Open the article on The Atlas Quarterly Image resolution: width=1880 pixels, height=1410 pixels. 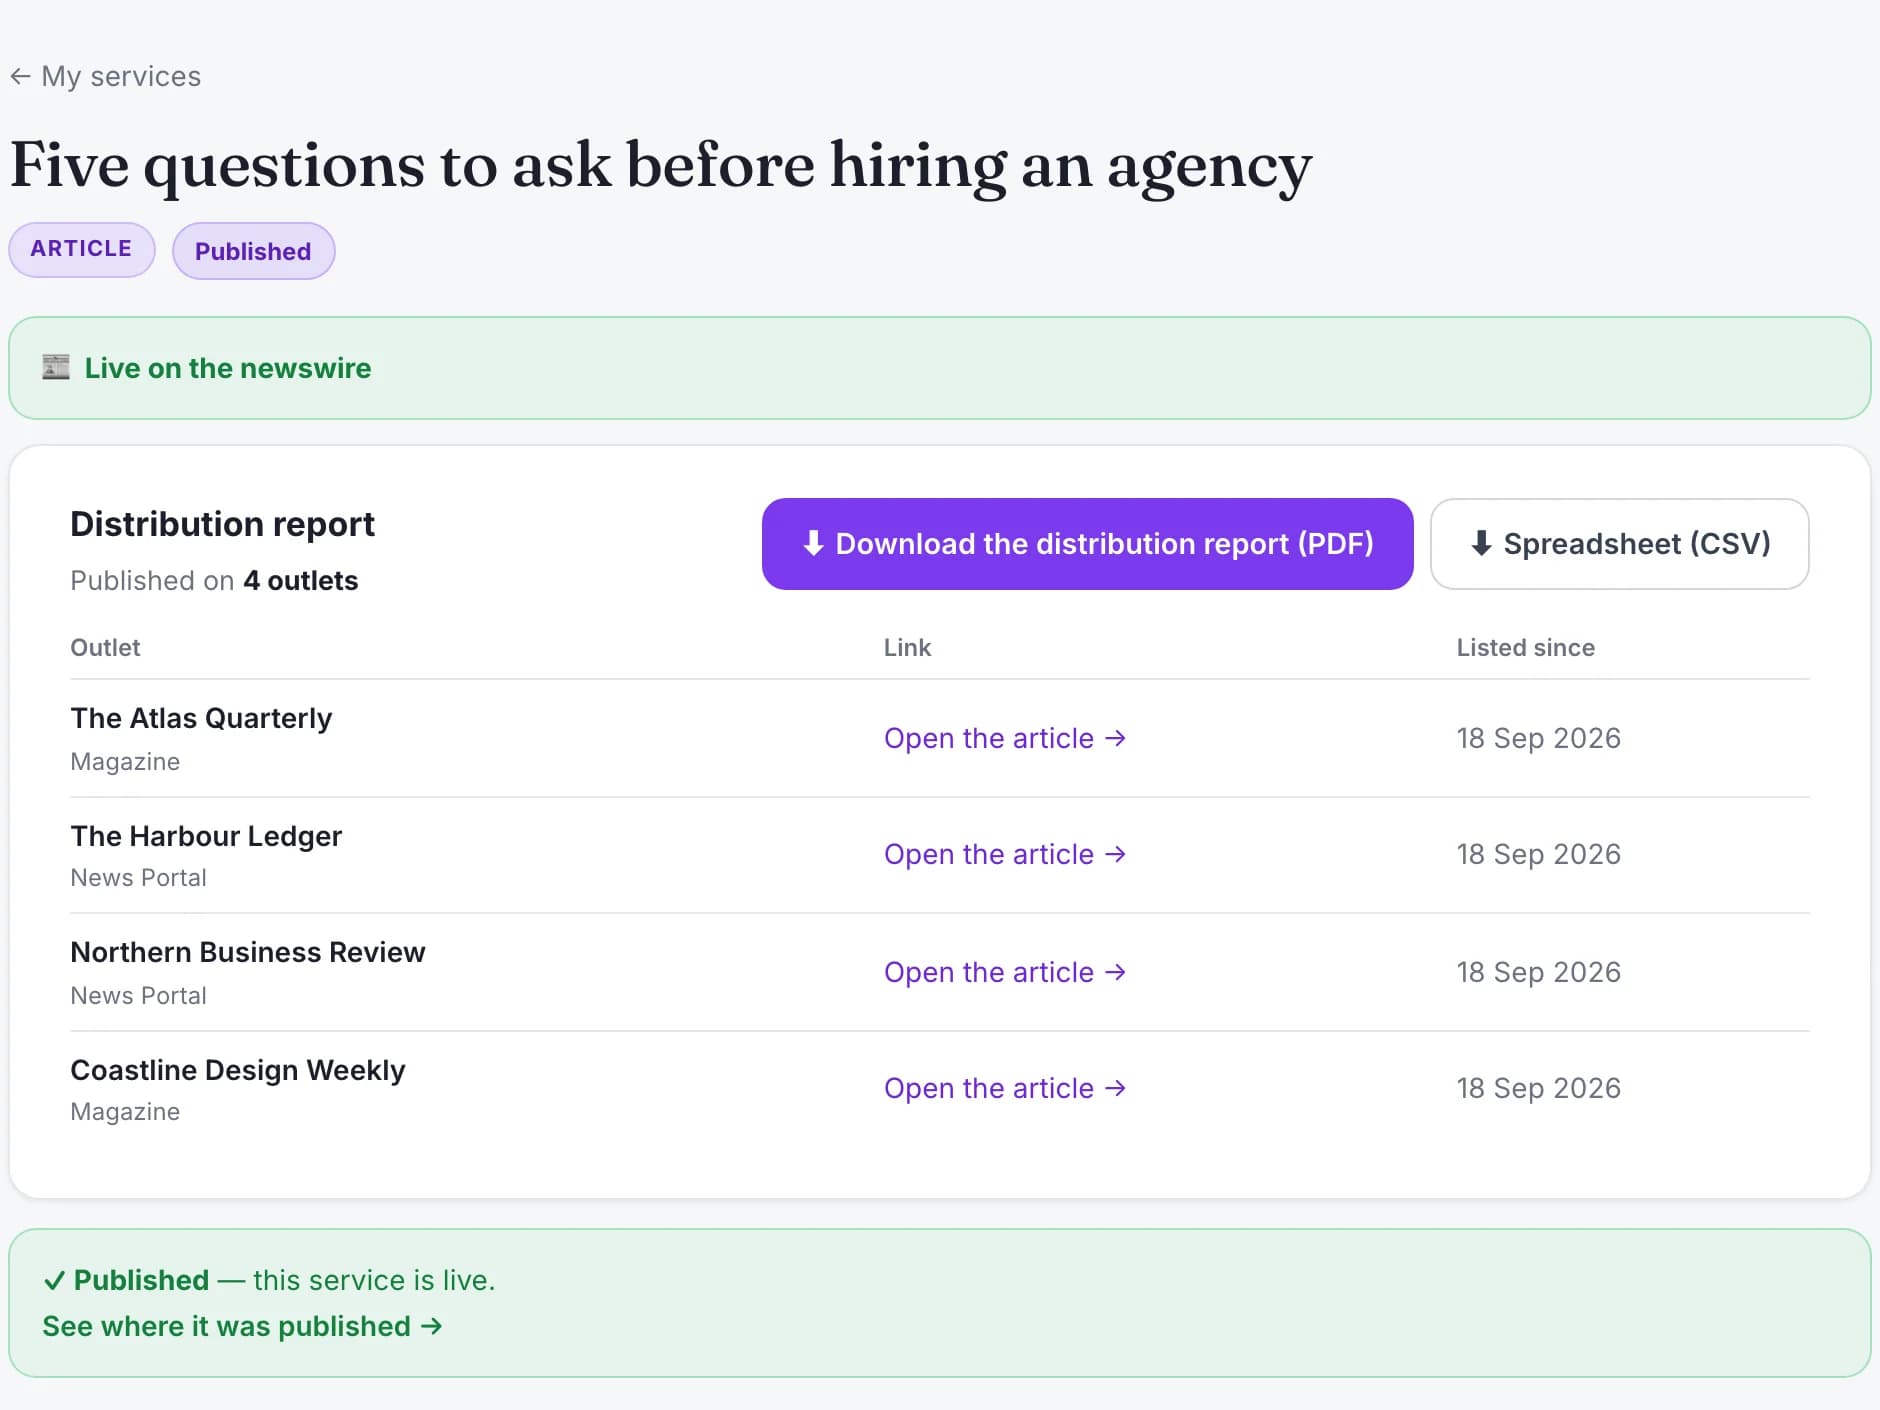(1005, 738)
